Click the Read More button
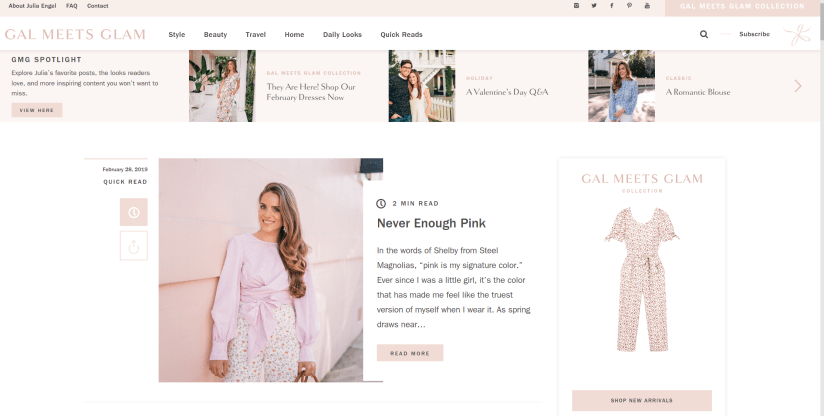 tap(410, 353)
